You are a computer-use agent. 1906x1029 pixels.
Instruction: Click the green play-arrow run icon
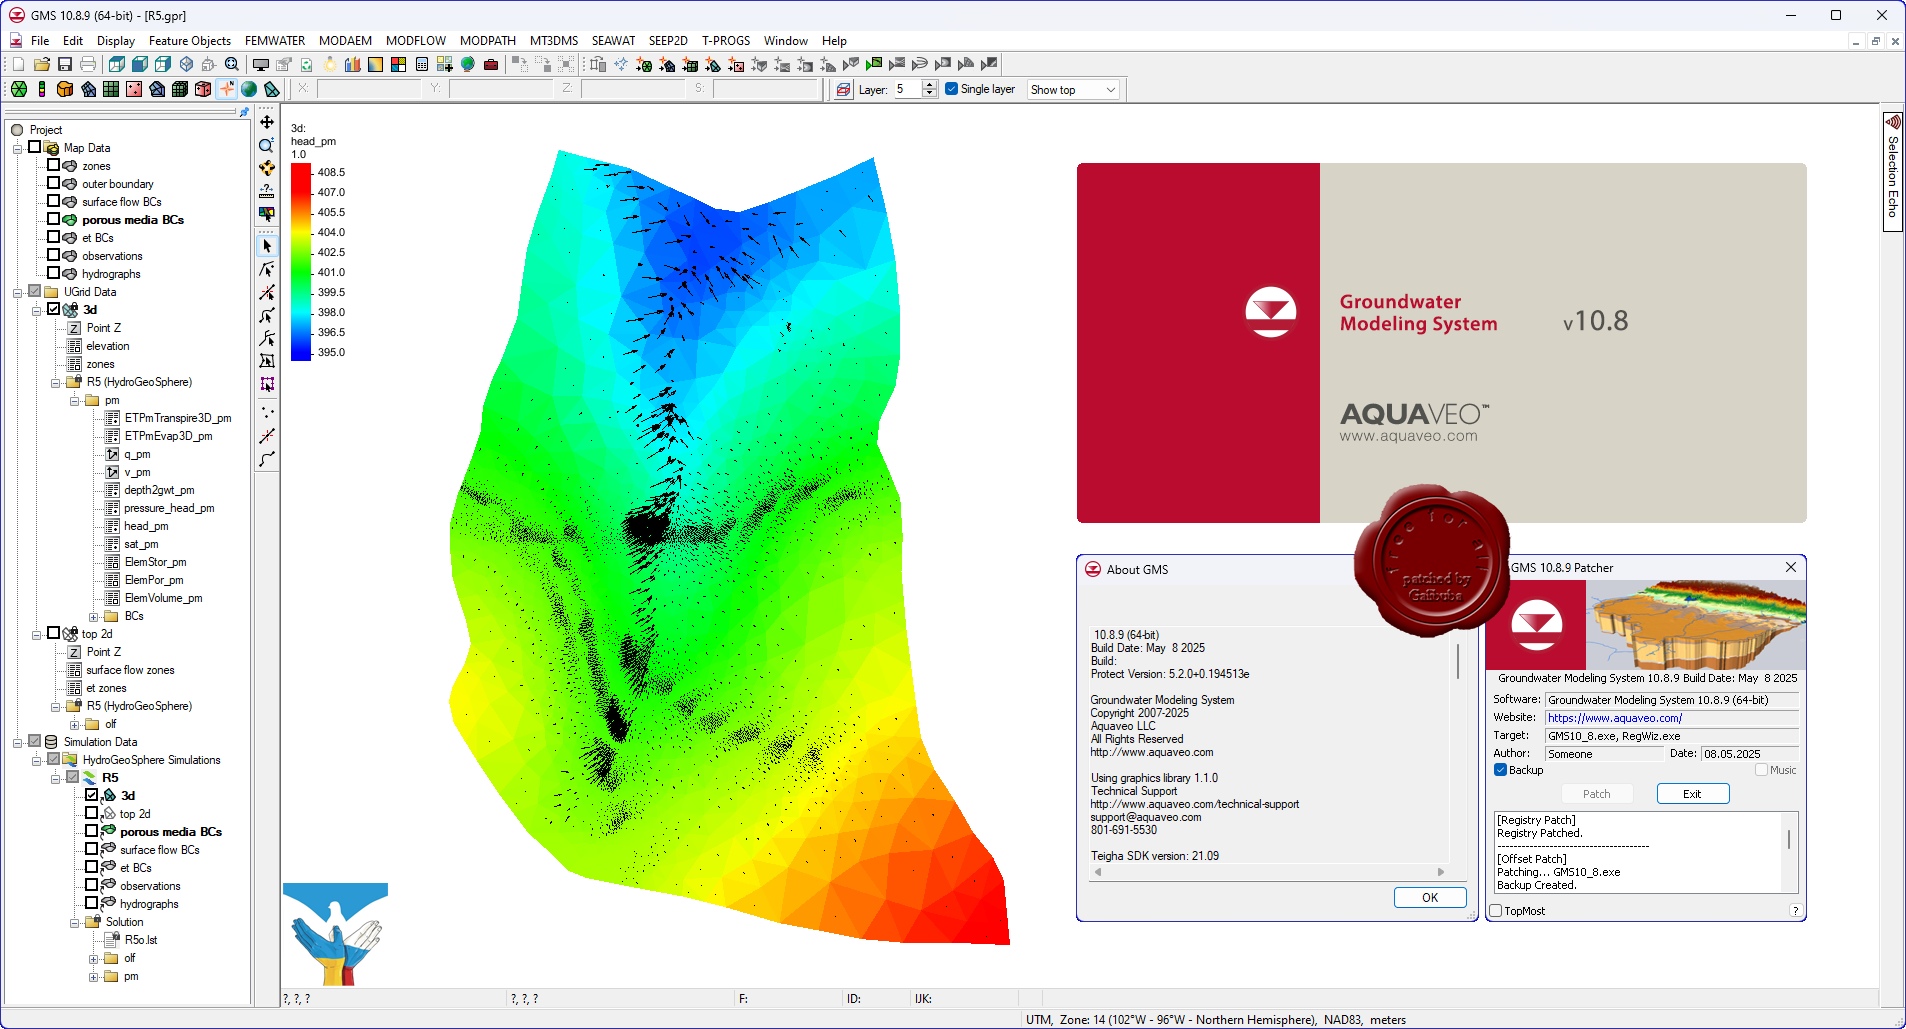874,64
